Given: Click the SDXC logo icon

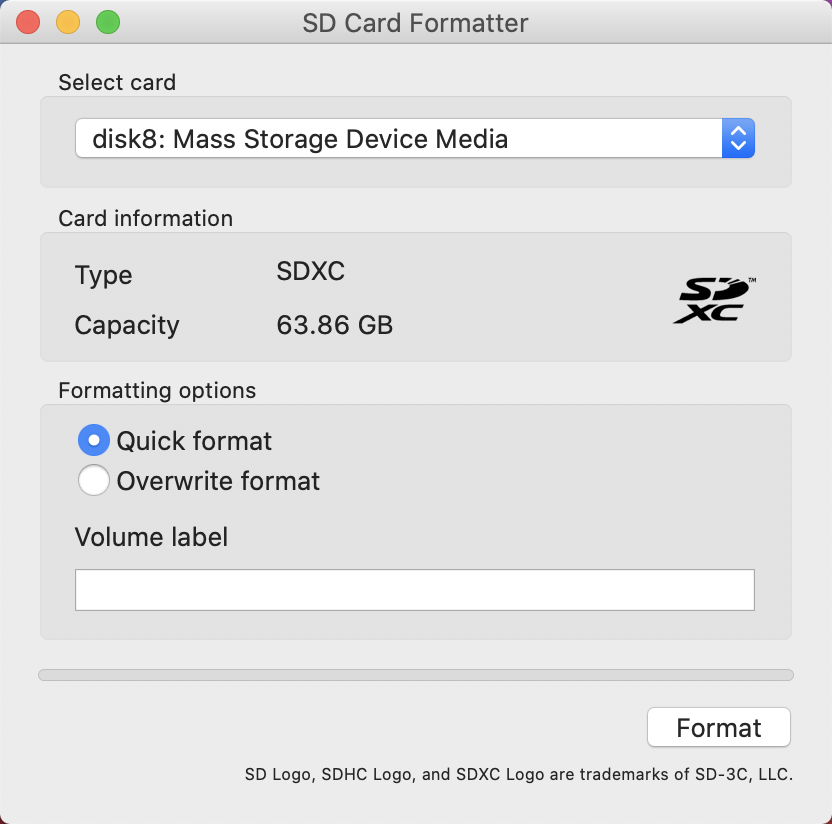Looking at the screenshot, I should [714, 300].
